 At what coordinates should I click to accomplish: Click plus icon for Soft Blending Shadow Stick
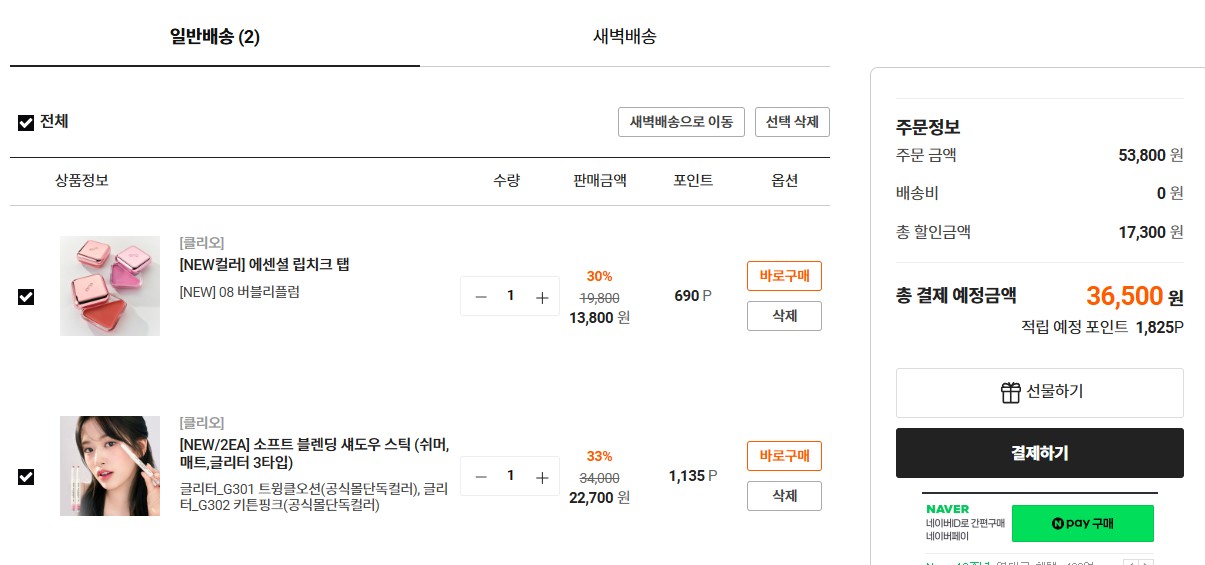542,477
